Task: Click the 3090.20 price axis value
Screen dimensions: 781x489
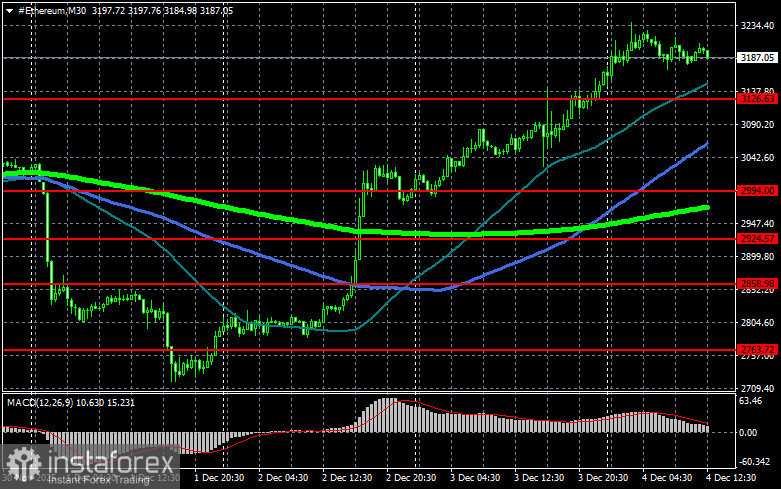Action: 757,124
